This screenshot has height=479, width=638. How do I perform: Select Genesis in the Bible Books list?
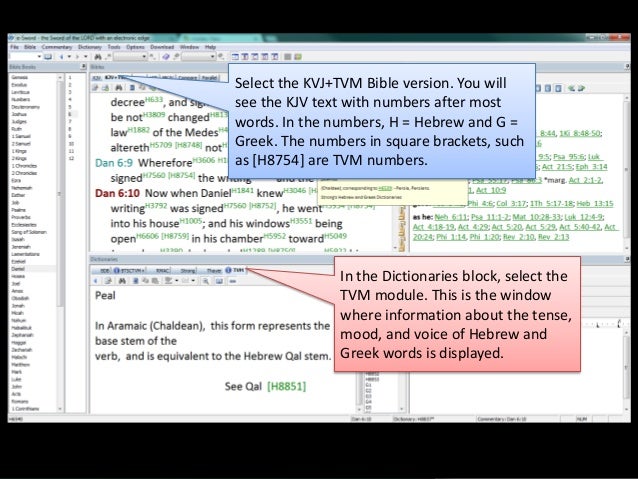pos(20,77)
